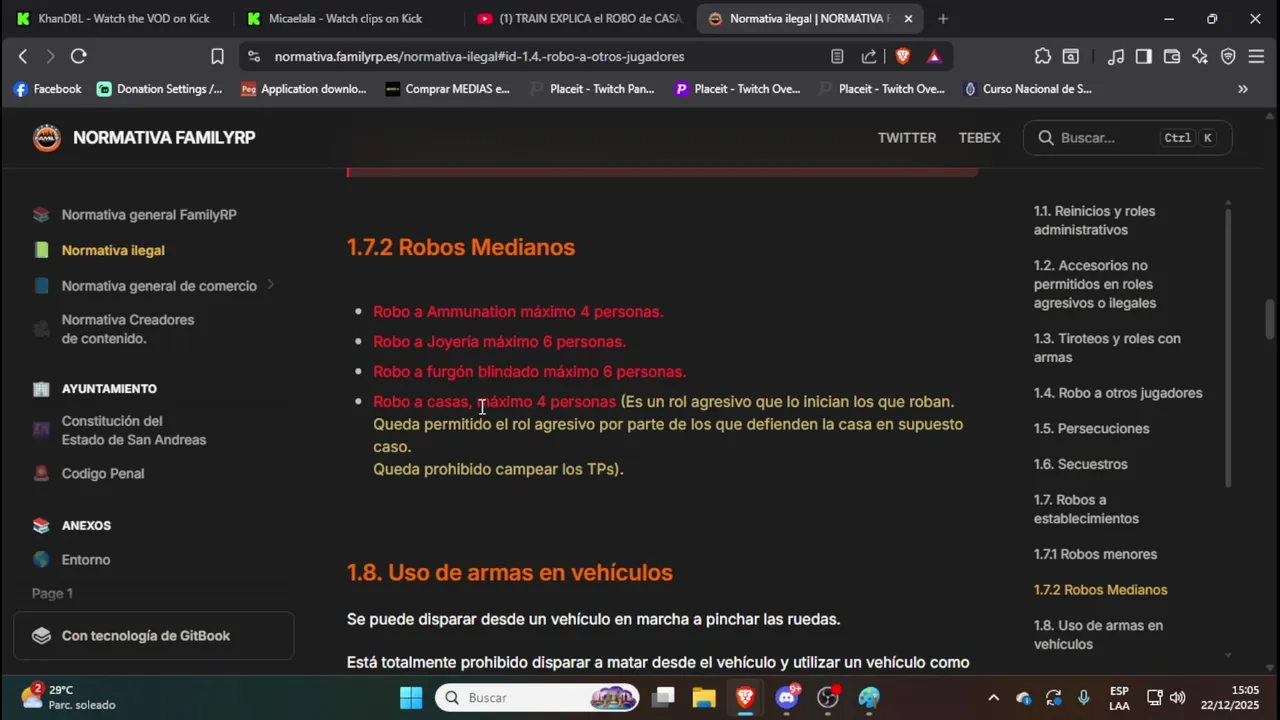The image size is (1280, 720).
Task: Open the Comprar MEDIAS bookmark
Action: pyautogui.click(x=447, y=89)
